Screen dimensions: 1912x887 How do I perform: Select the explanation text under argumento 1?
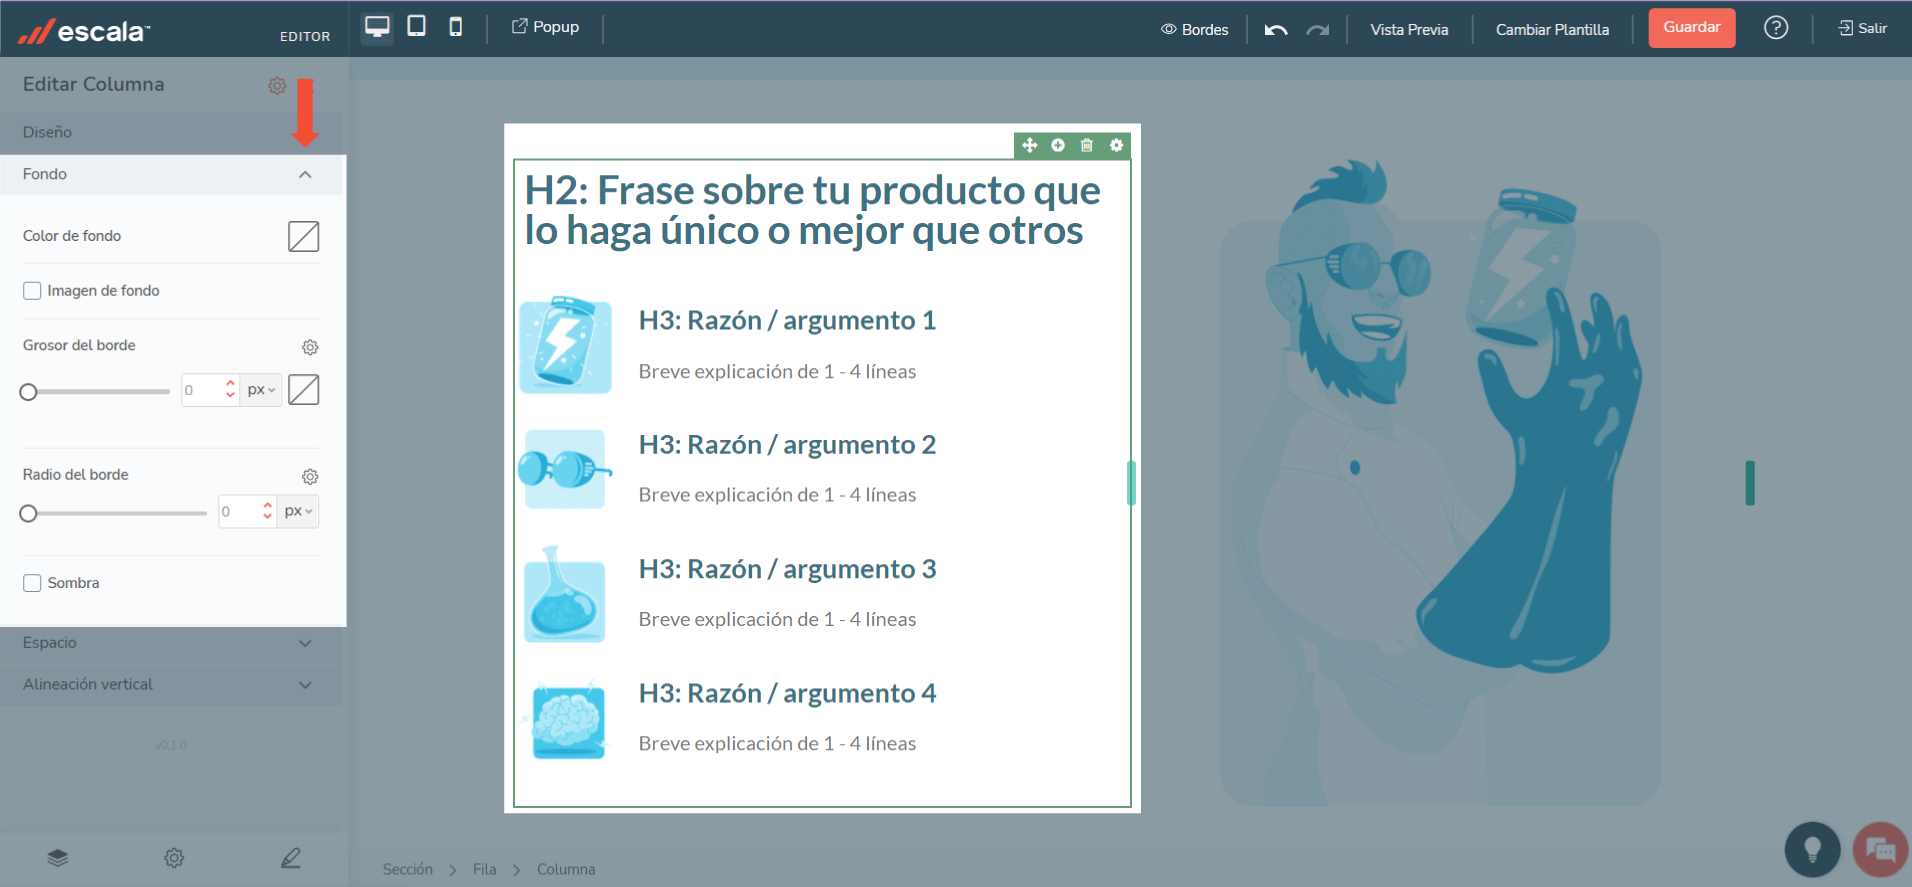point(777,372)
